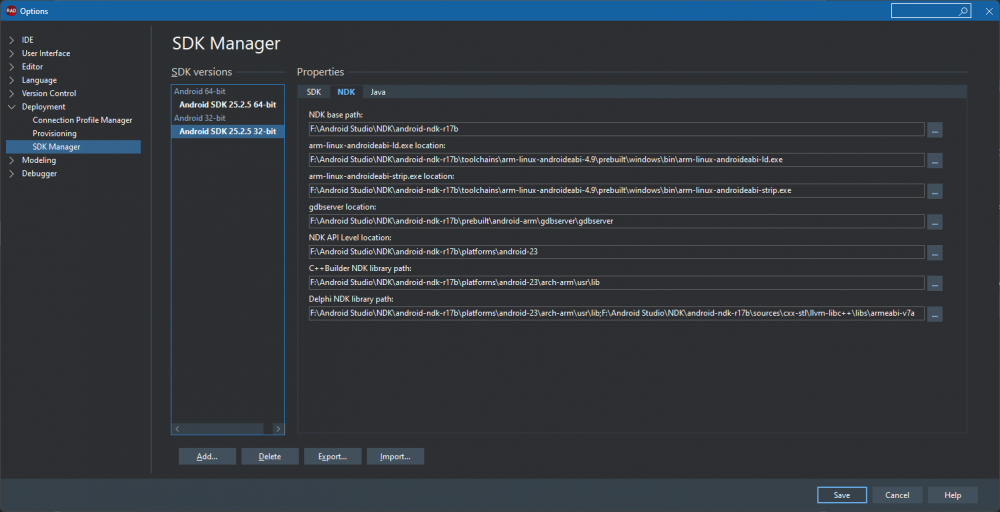Click the Android 64-bit group header
Screen dimensions: 1000x512
pyautogui.click(x=200, y=92)
